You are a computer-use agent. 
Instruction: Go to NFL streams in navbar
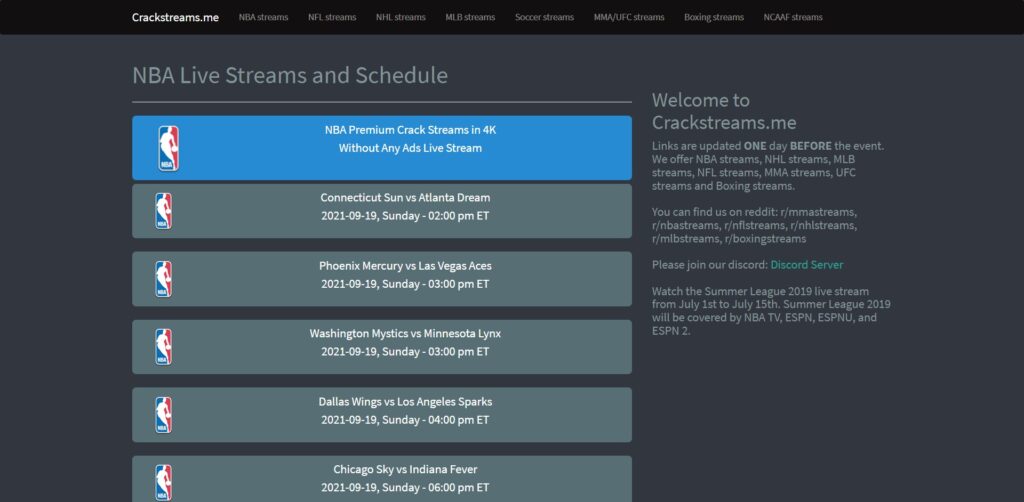[x=332, y=18]
